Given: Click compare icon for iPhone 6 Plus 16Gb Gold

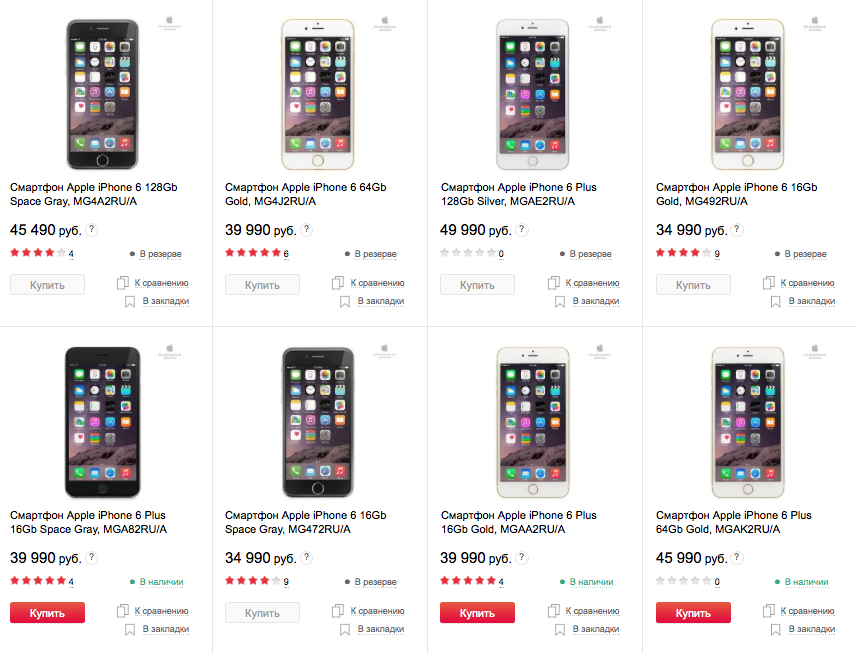Looking at the screenshot, I should click(x=554, y=611).
